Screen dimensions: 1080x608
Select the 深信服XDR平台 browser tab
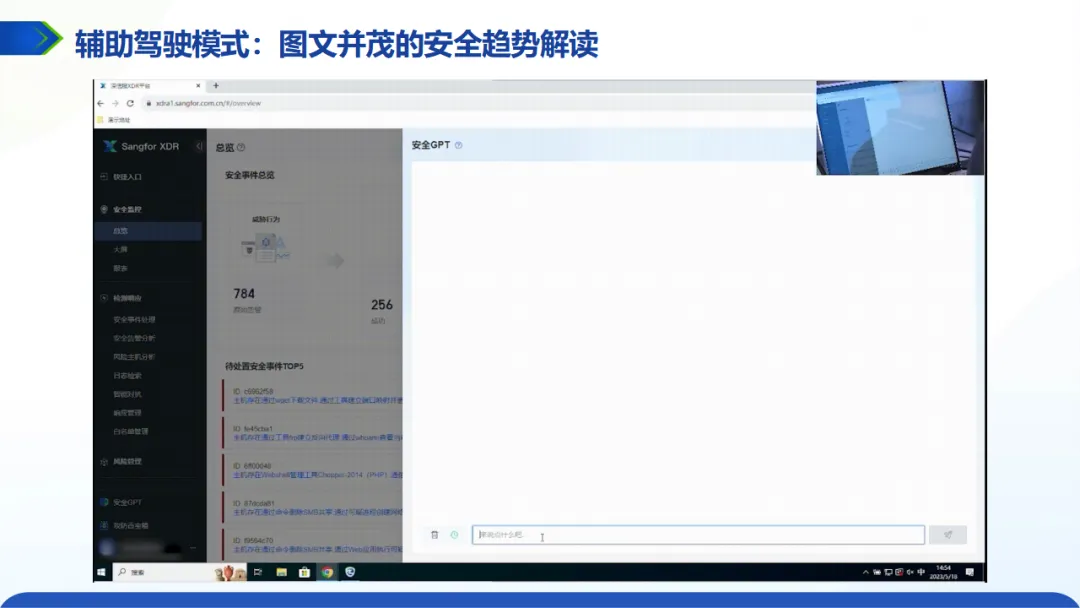(x=150, y=86)
